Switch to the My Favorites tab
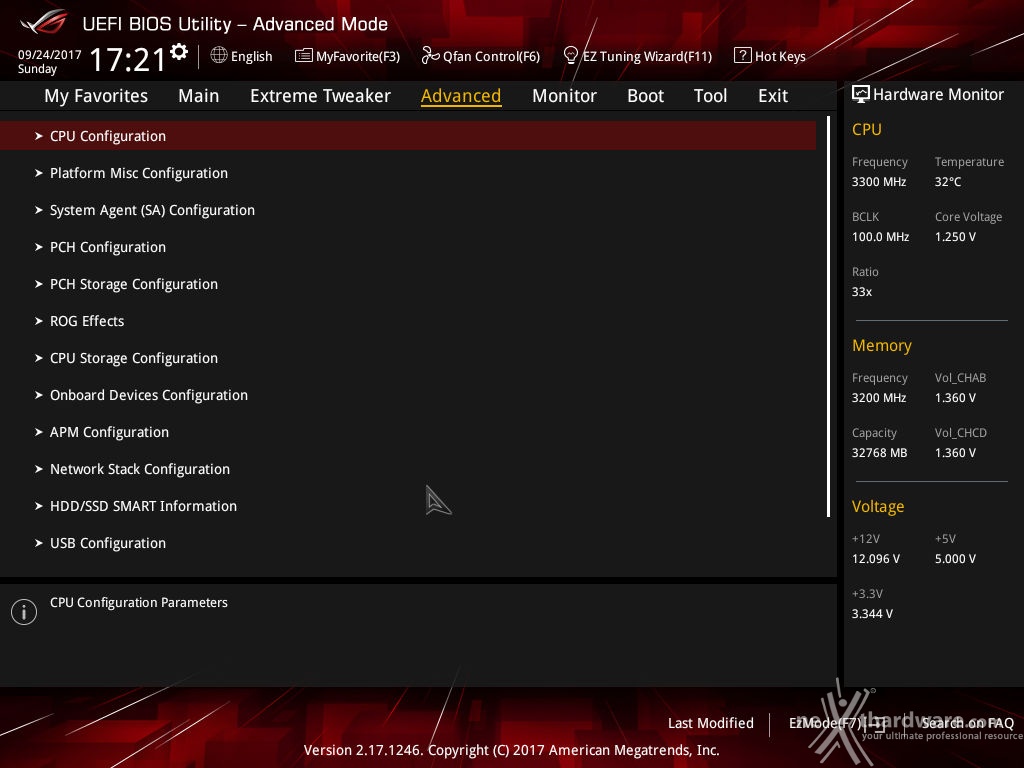The image size is (1024, 768). point(96,96)
